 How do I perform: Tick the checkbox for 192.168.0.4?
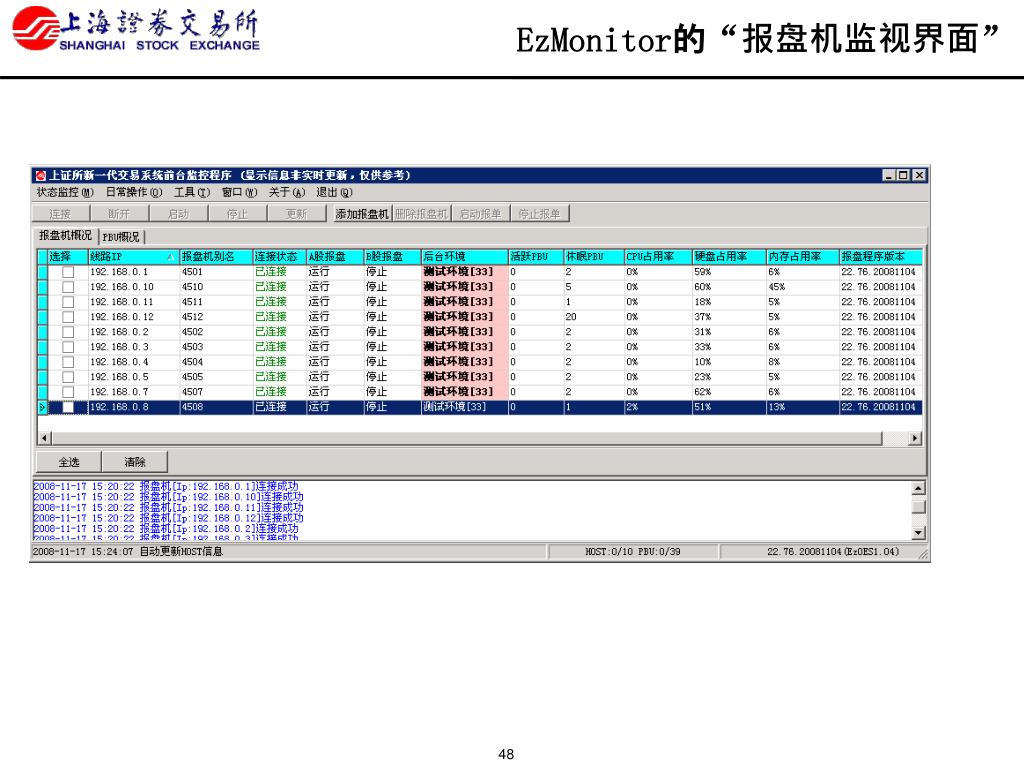click(68, 362)
